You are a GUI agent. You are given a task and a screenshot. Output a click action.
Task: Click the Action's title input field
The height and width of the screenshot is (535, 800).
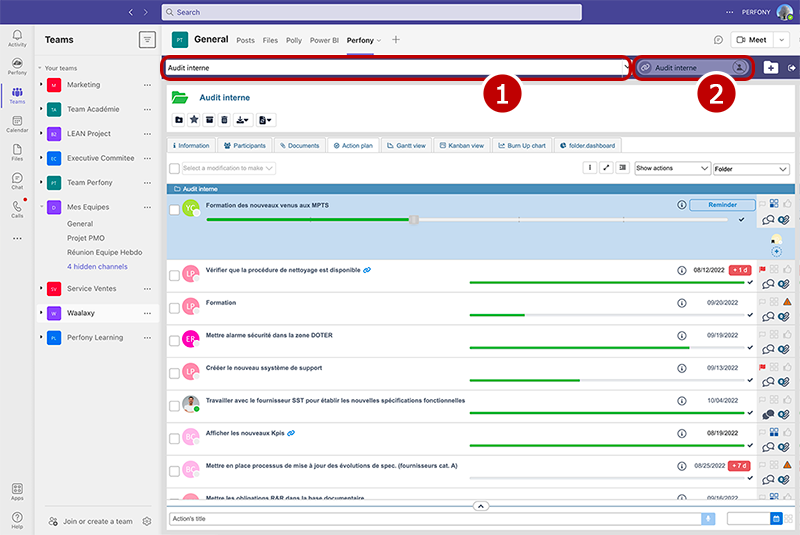tap(435, 519)
